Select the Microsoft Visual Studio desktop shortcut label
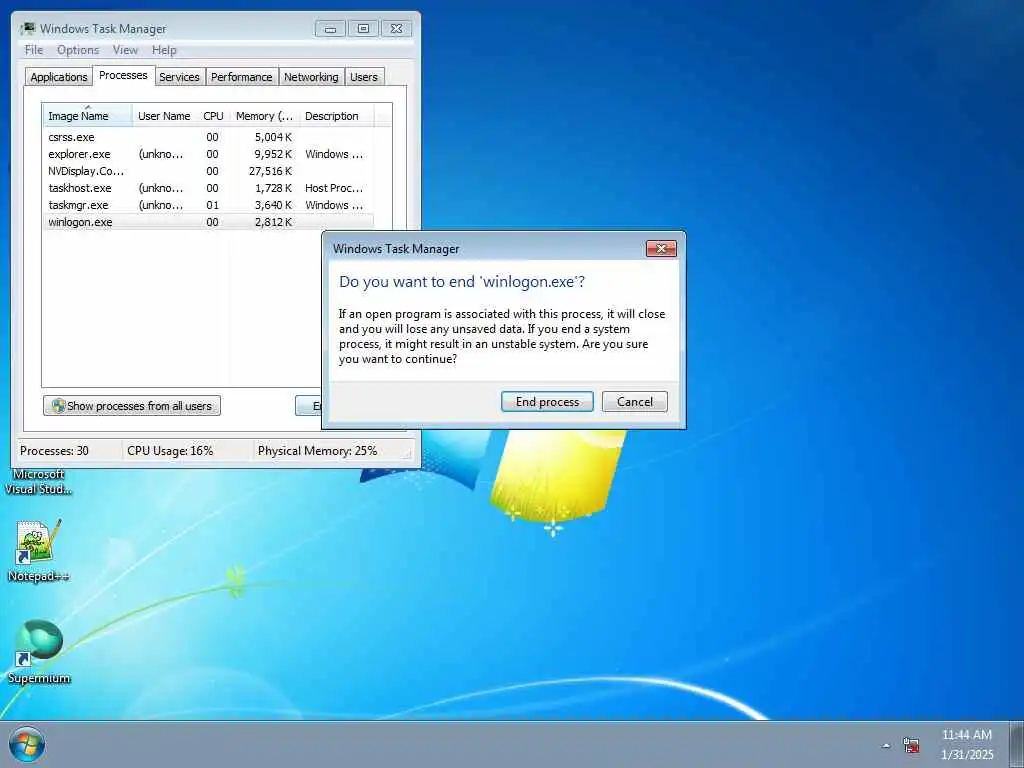1024x768 pixels. coord(39,481)
